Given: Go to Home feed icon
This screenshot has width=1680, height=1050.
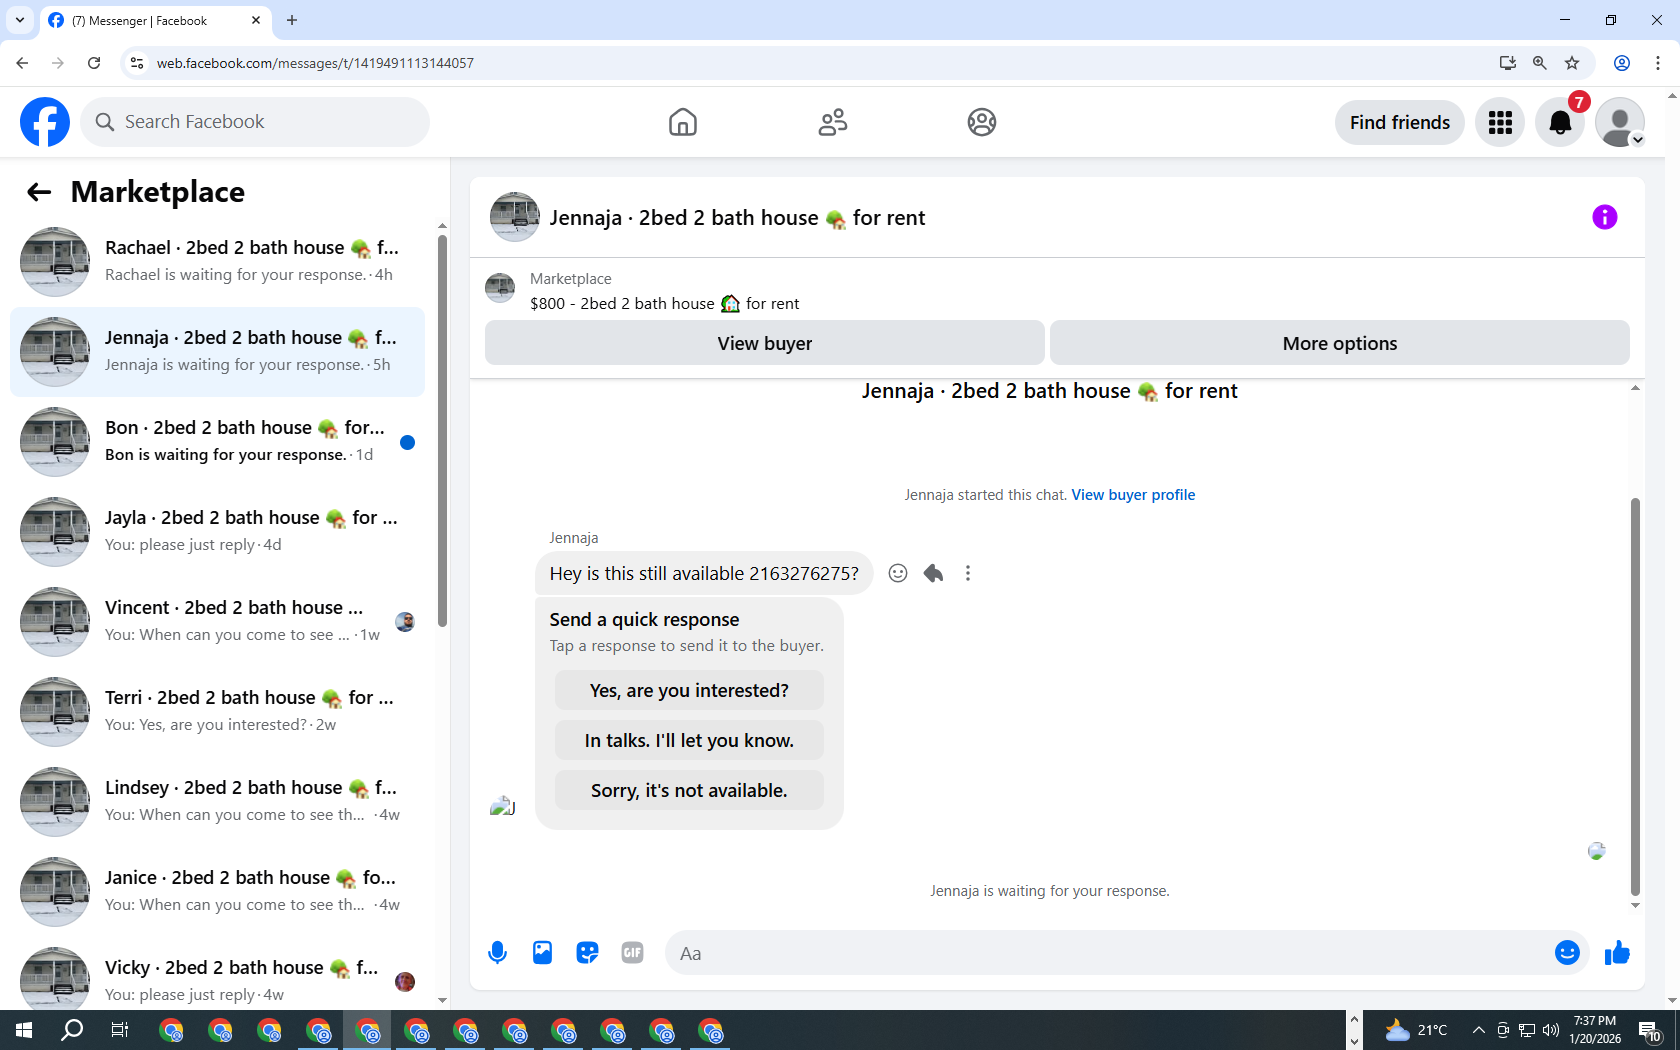Looking at the screenshot, I should point(683,122).
